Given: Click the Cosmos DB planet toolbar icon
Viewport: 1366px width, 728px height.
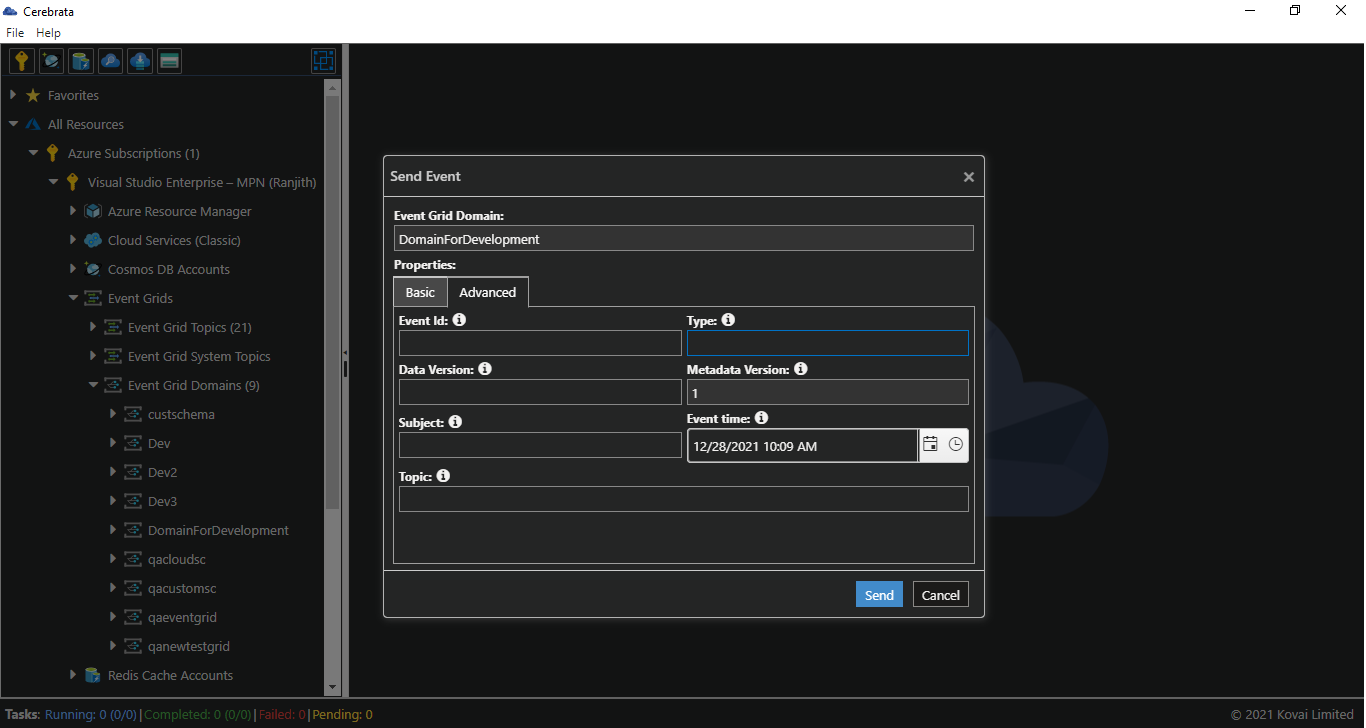Looking at the screenshot, I should click(x=51, y=61).
